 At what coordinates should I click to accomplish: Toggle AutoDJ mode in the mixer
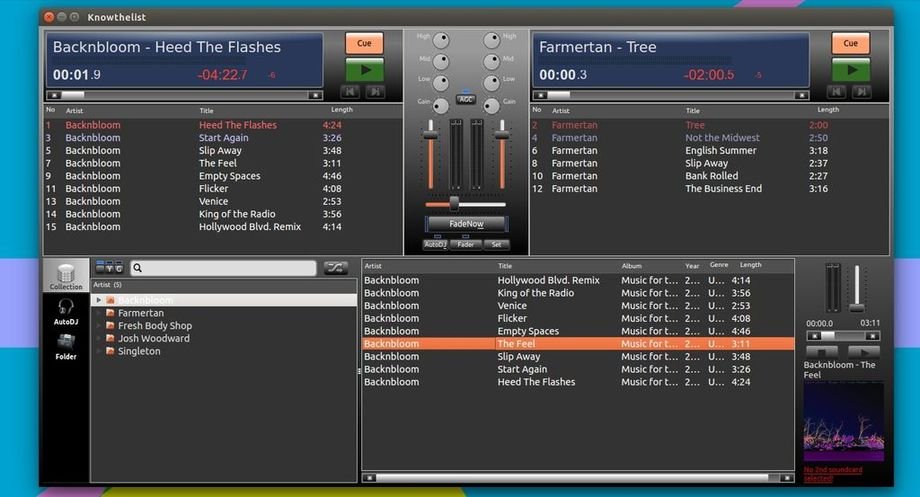point(435,244)
